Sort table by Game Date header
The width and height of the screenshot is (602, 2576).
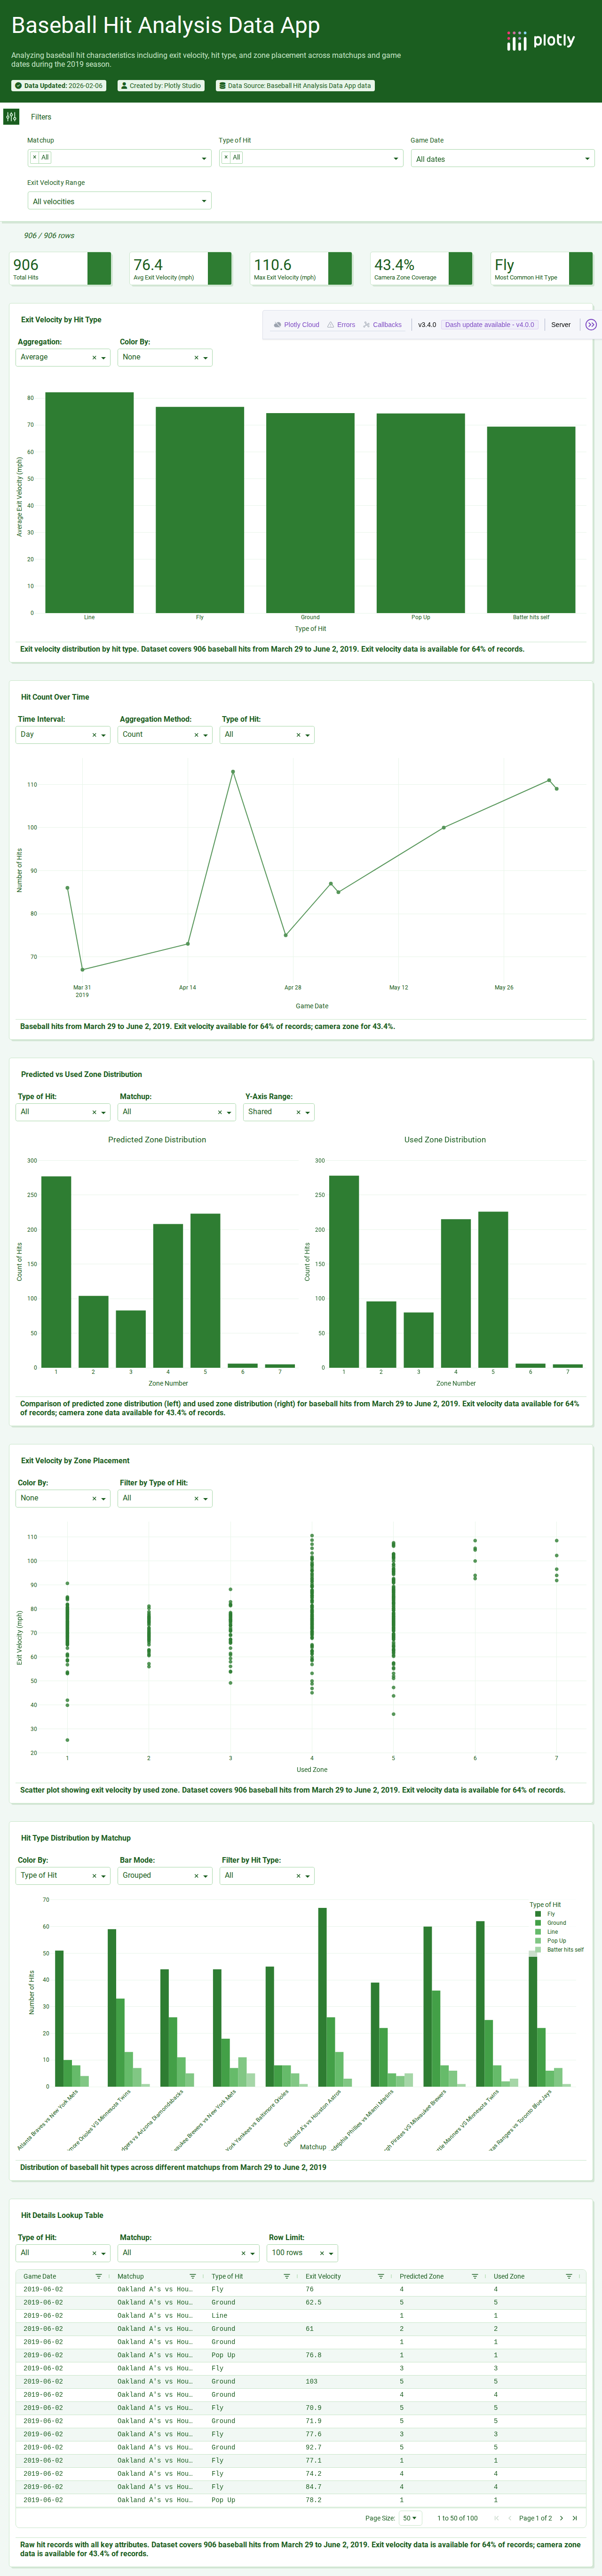40,2276
